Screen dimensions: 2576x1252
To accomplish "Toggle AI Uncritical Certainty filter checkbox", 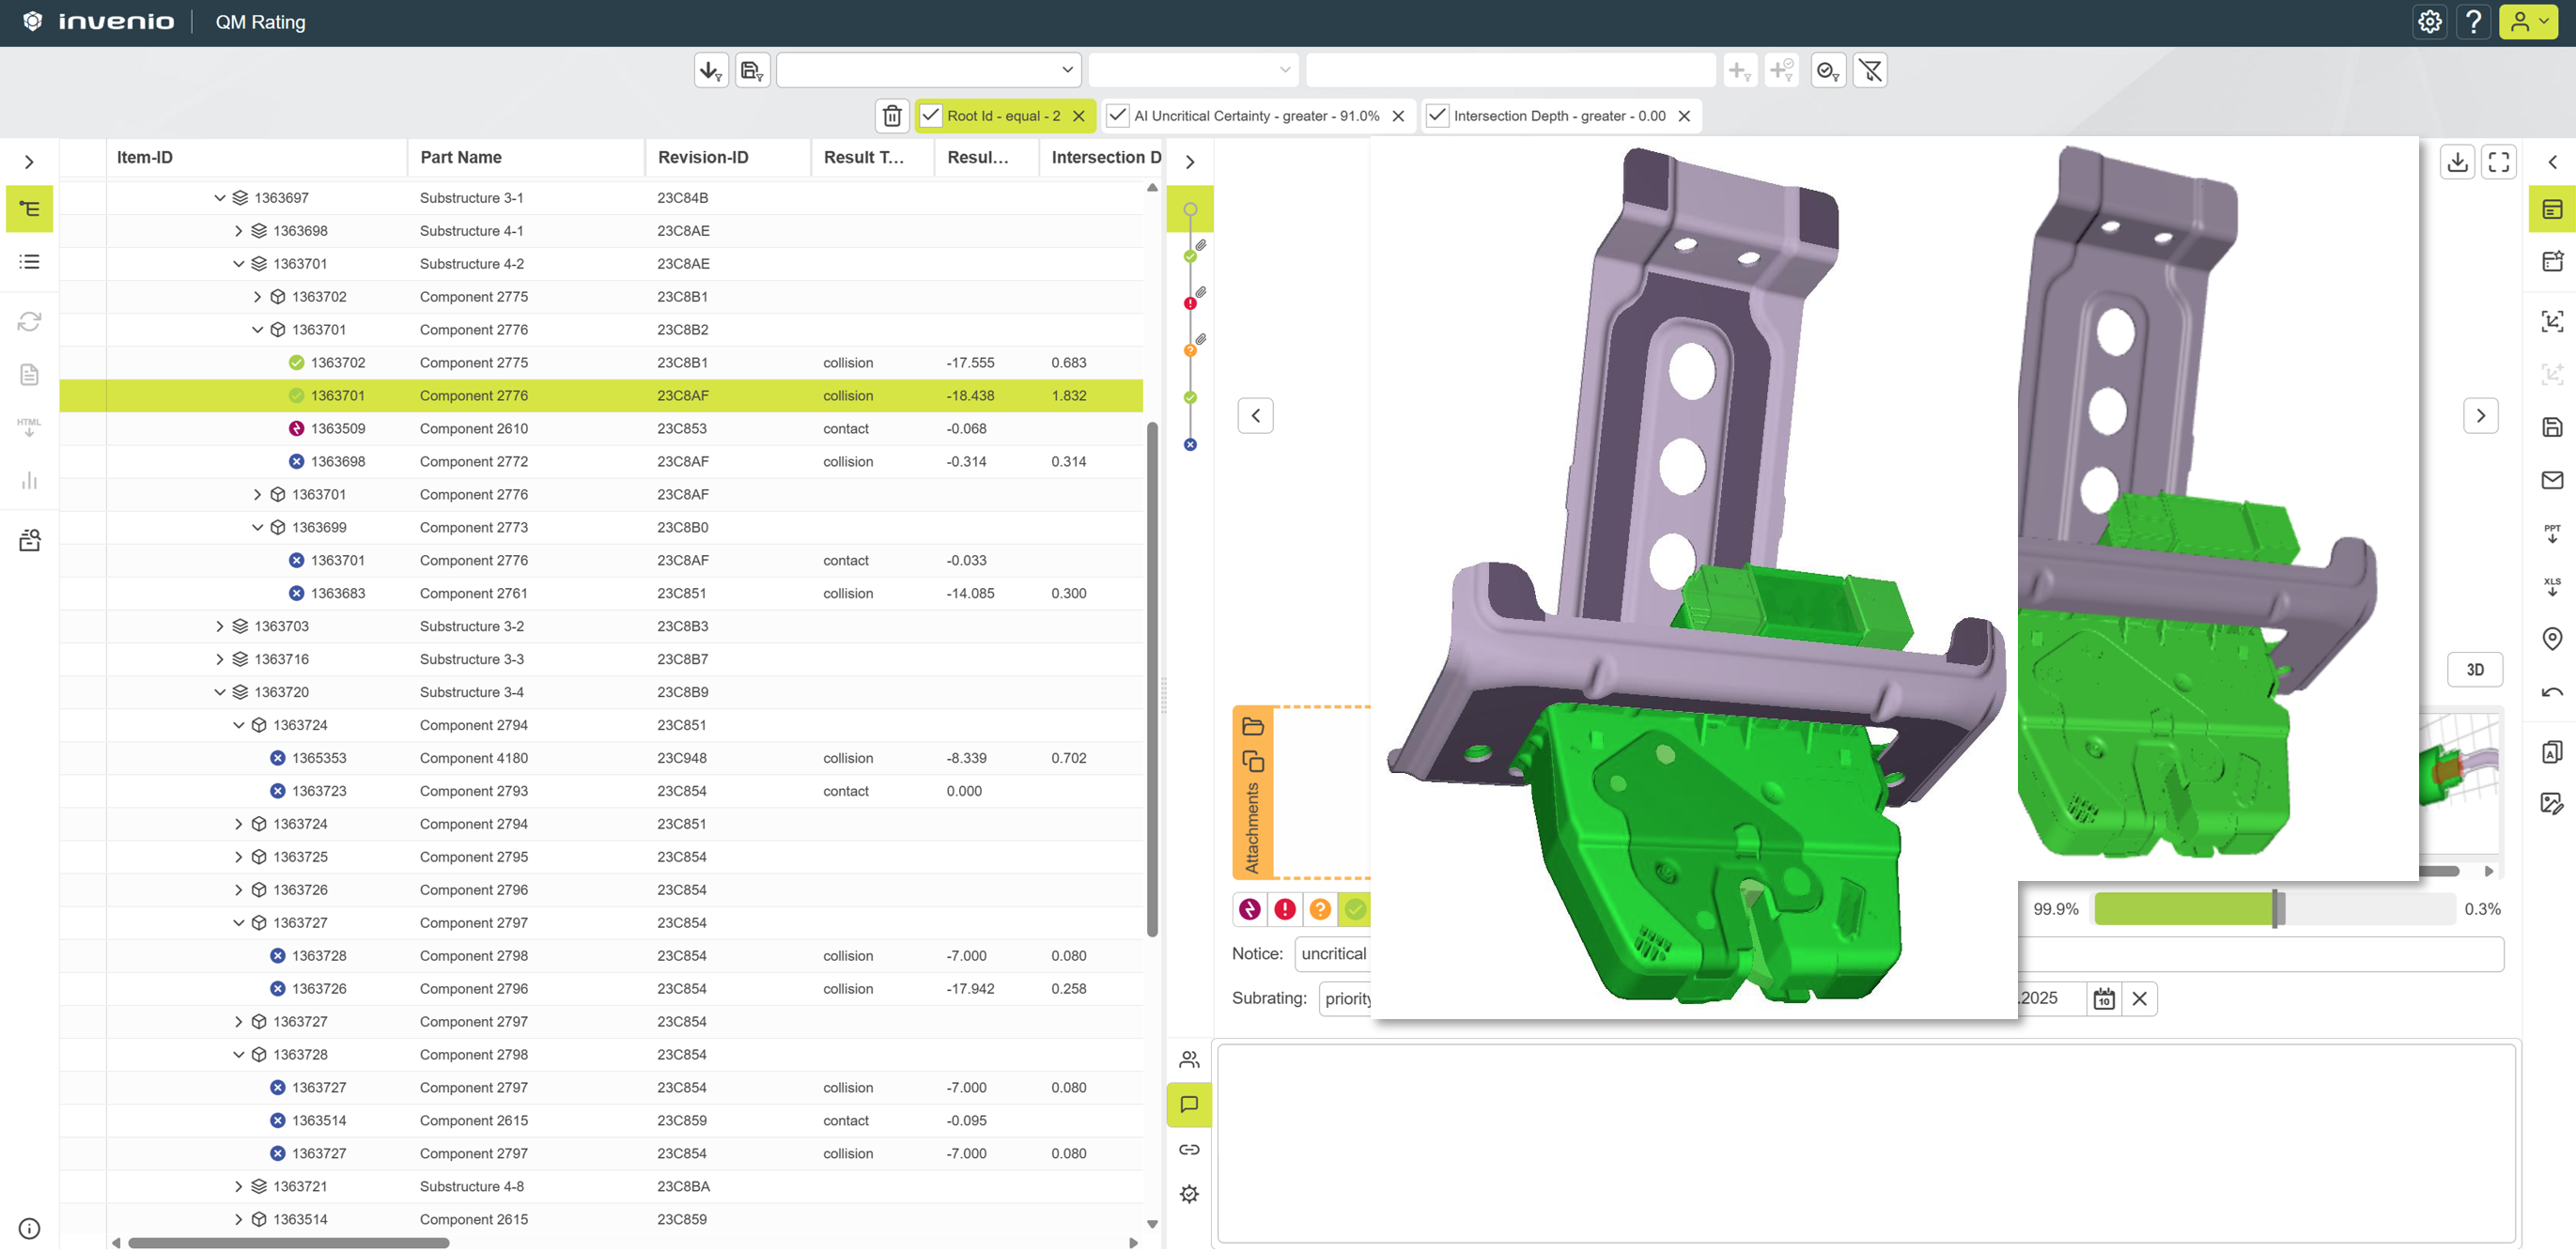I will pyautogui.click(x=1118, y=116).
